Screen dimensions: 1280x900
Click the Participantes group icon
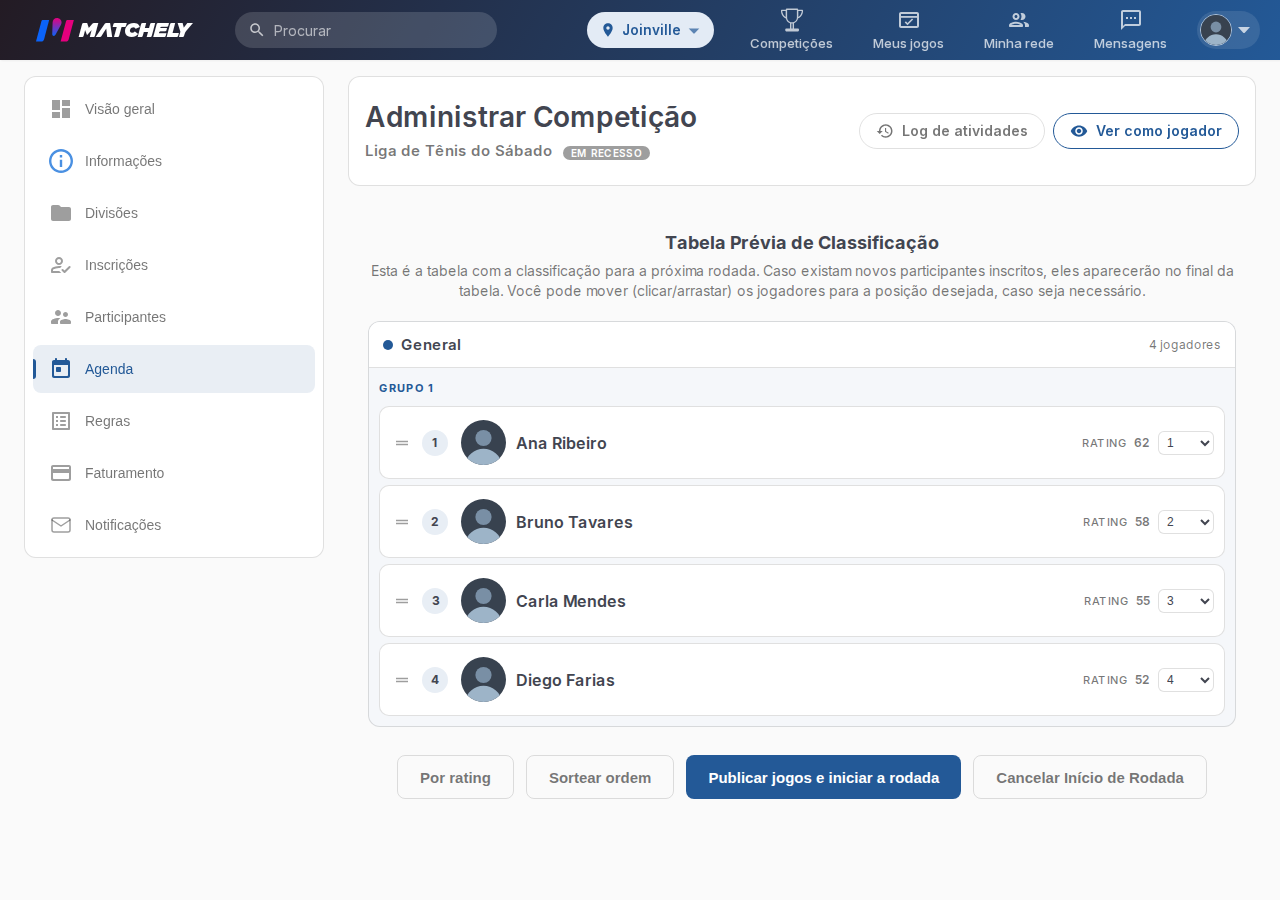click(61, 317)
